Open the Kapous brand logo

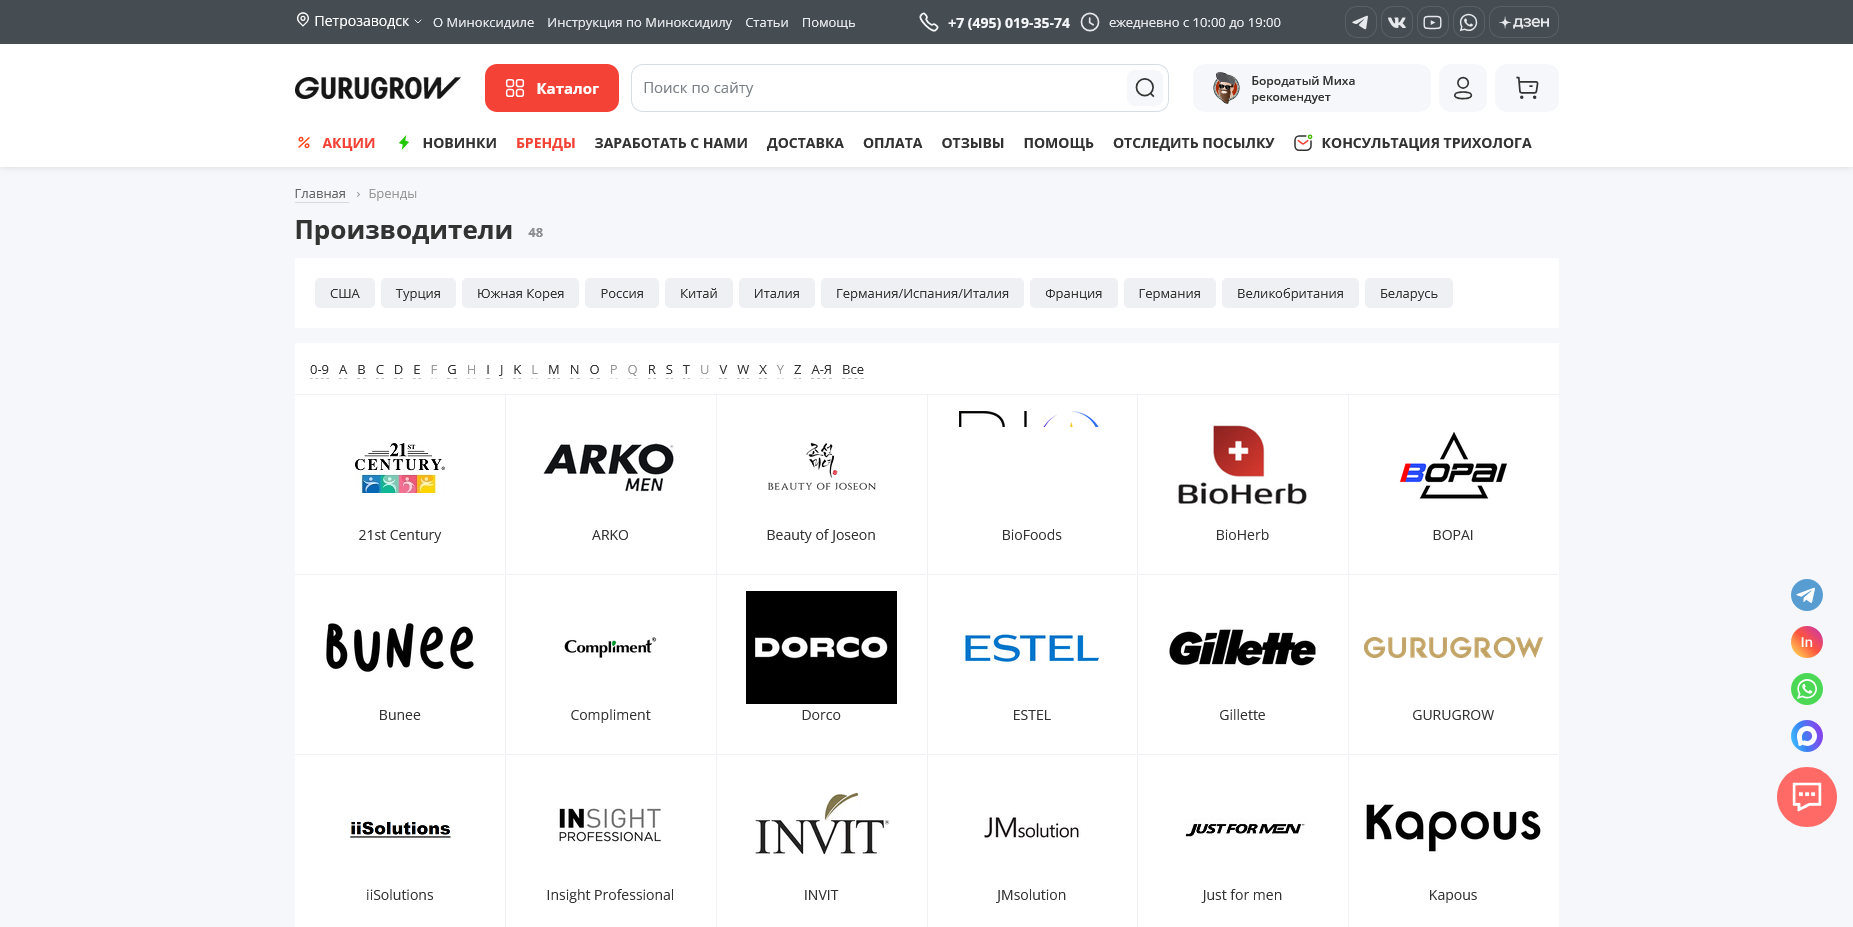[x=1453, y=826]
